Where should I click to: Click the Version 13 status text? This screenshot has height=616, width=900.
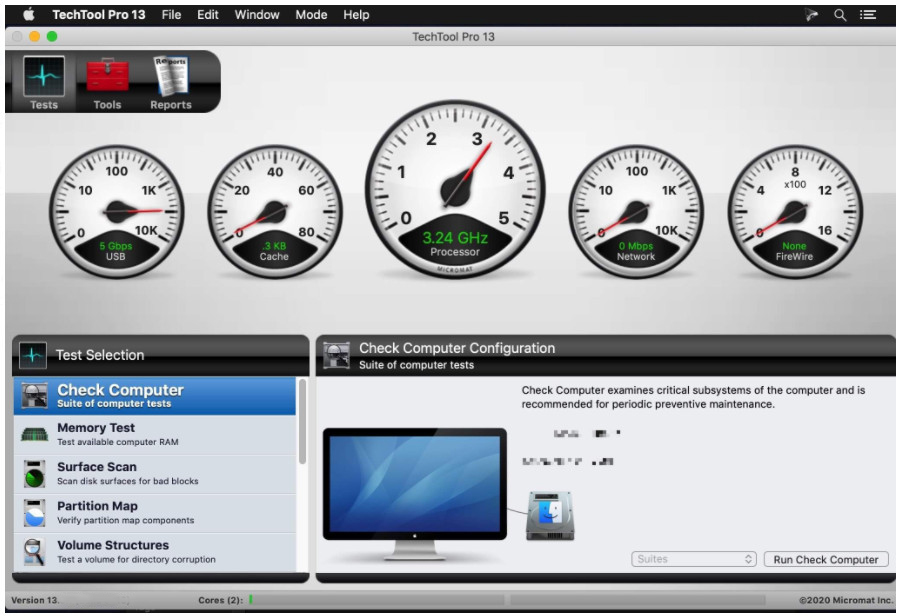pyautogui.click(x=35, y=600)
